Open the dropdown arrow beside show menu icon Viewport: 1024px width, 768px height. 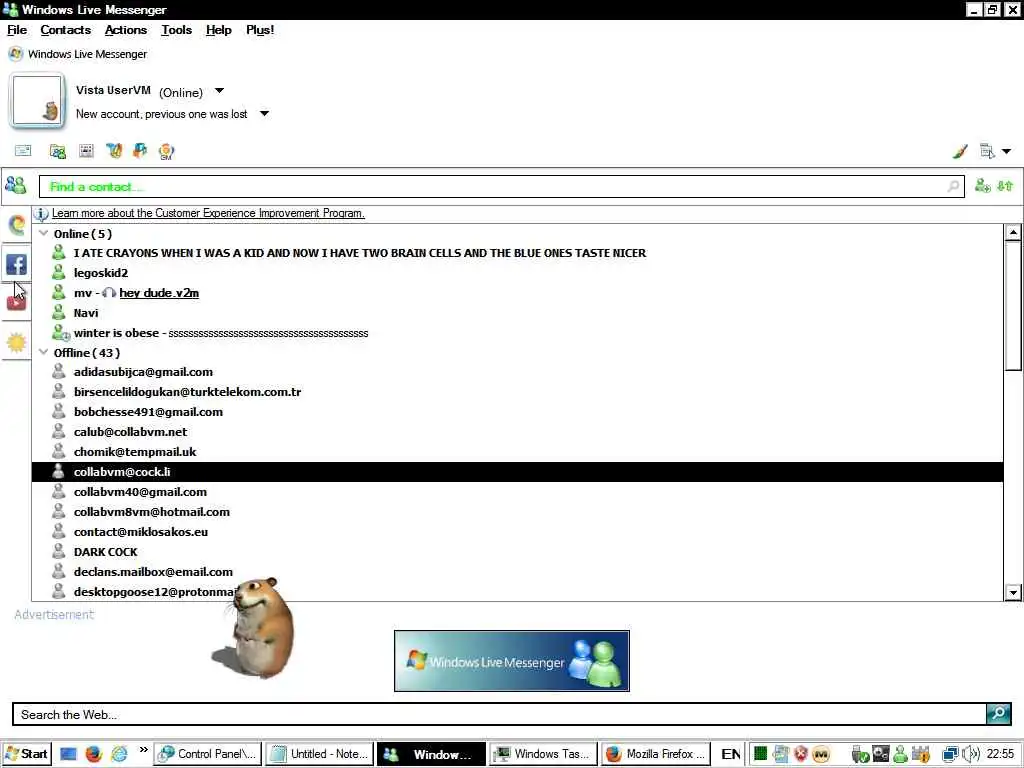1006,152
